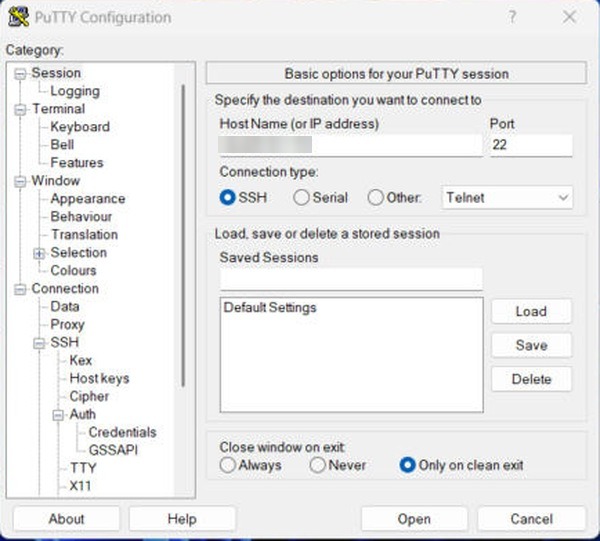This screenshot has height=541, width=600.
Task: Open the Proxy settings category
Action: (x=67, y=324)
